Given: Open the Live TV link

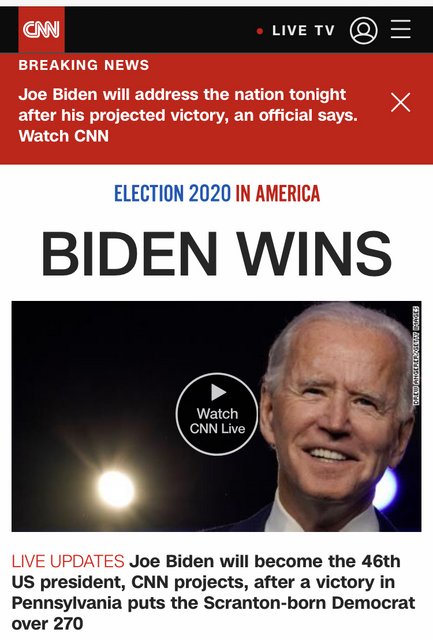Looking at the screenshot, I should point(303,31).
